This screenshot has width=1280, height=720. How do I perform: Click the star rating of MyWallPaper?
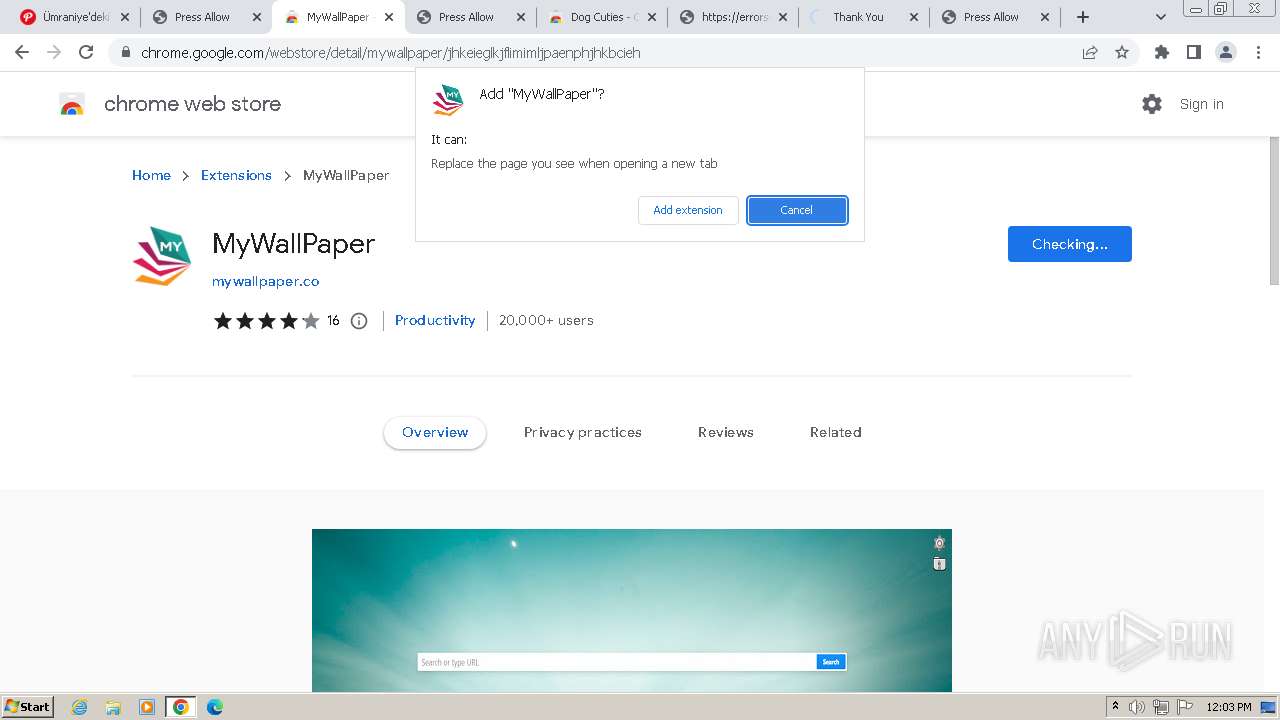tap(266, 321)
